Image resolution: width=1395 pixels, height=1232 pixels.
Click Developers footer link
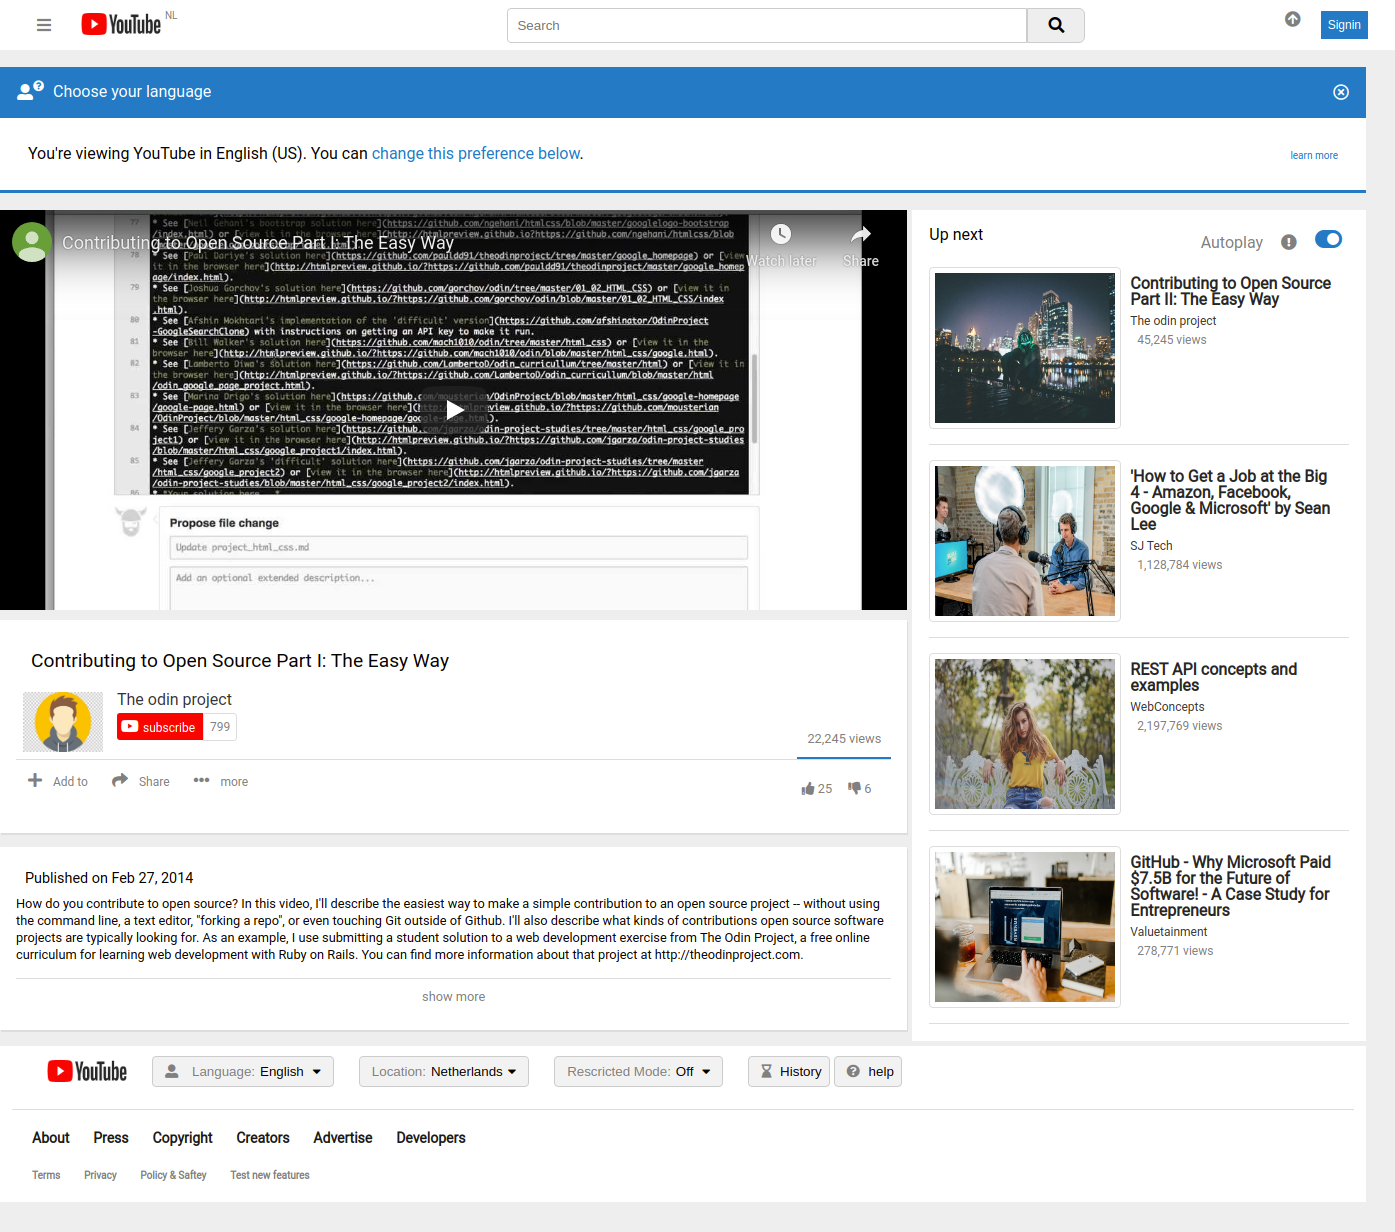pyautogui.click(x=431, y=1138)
